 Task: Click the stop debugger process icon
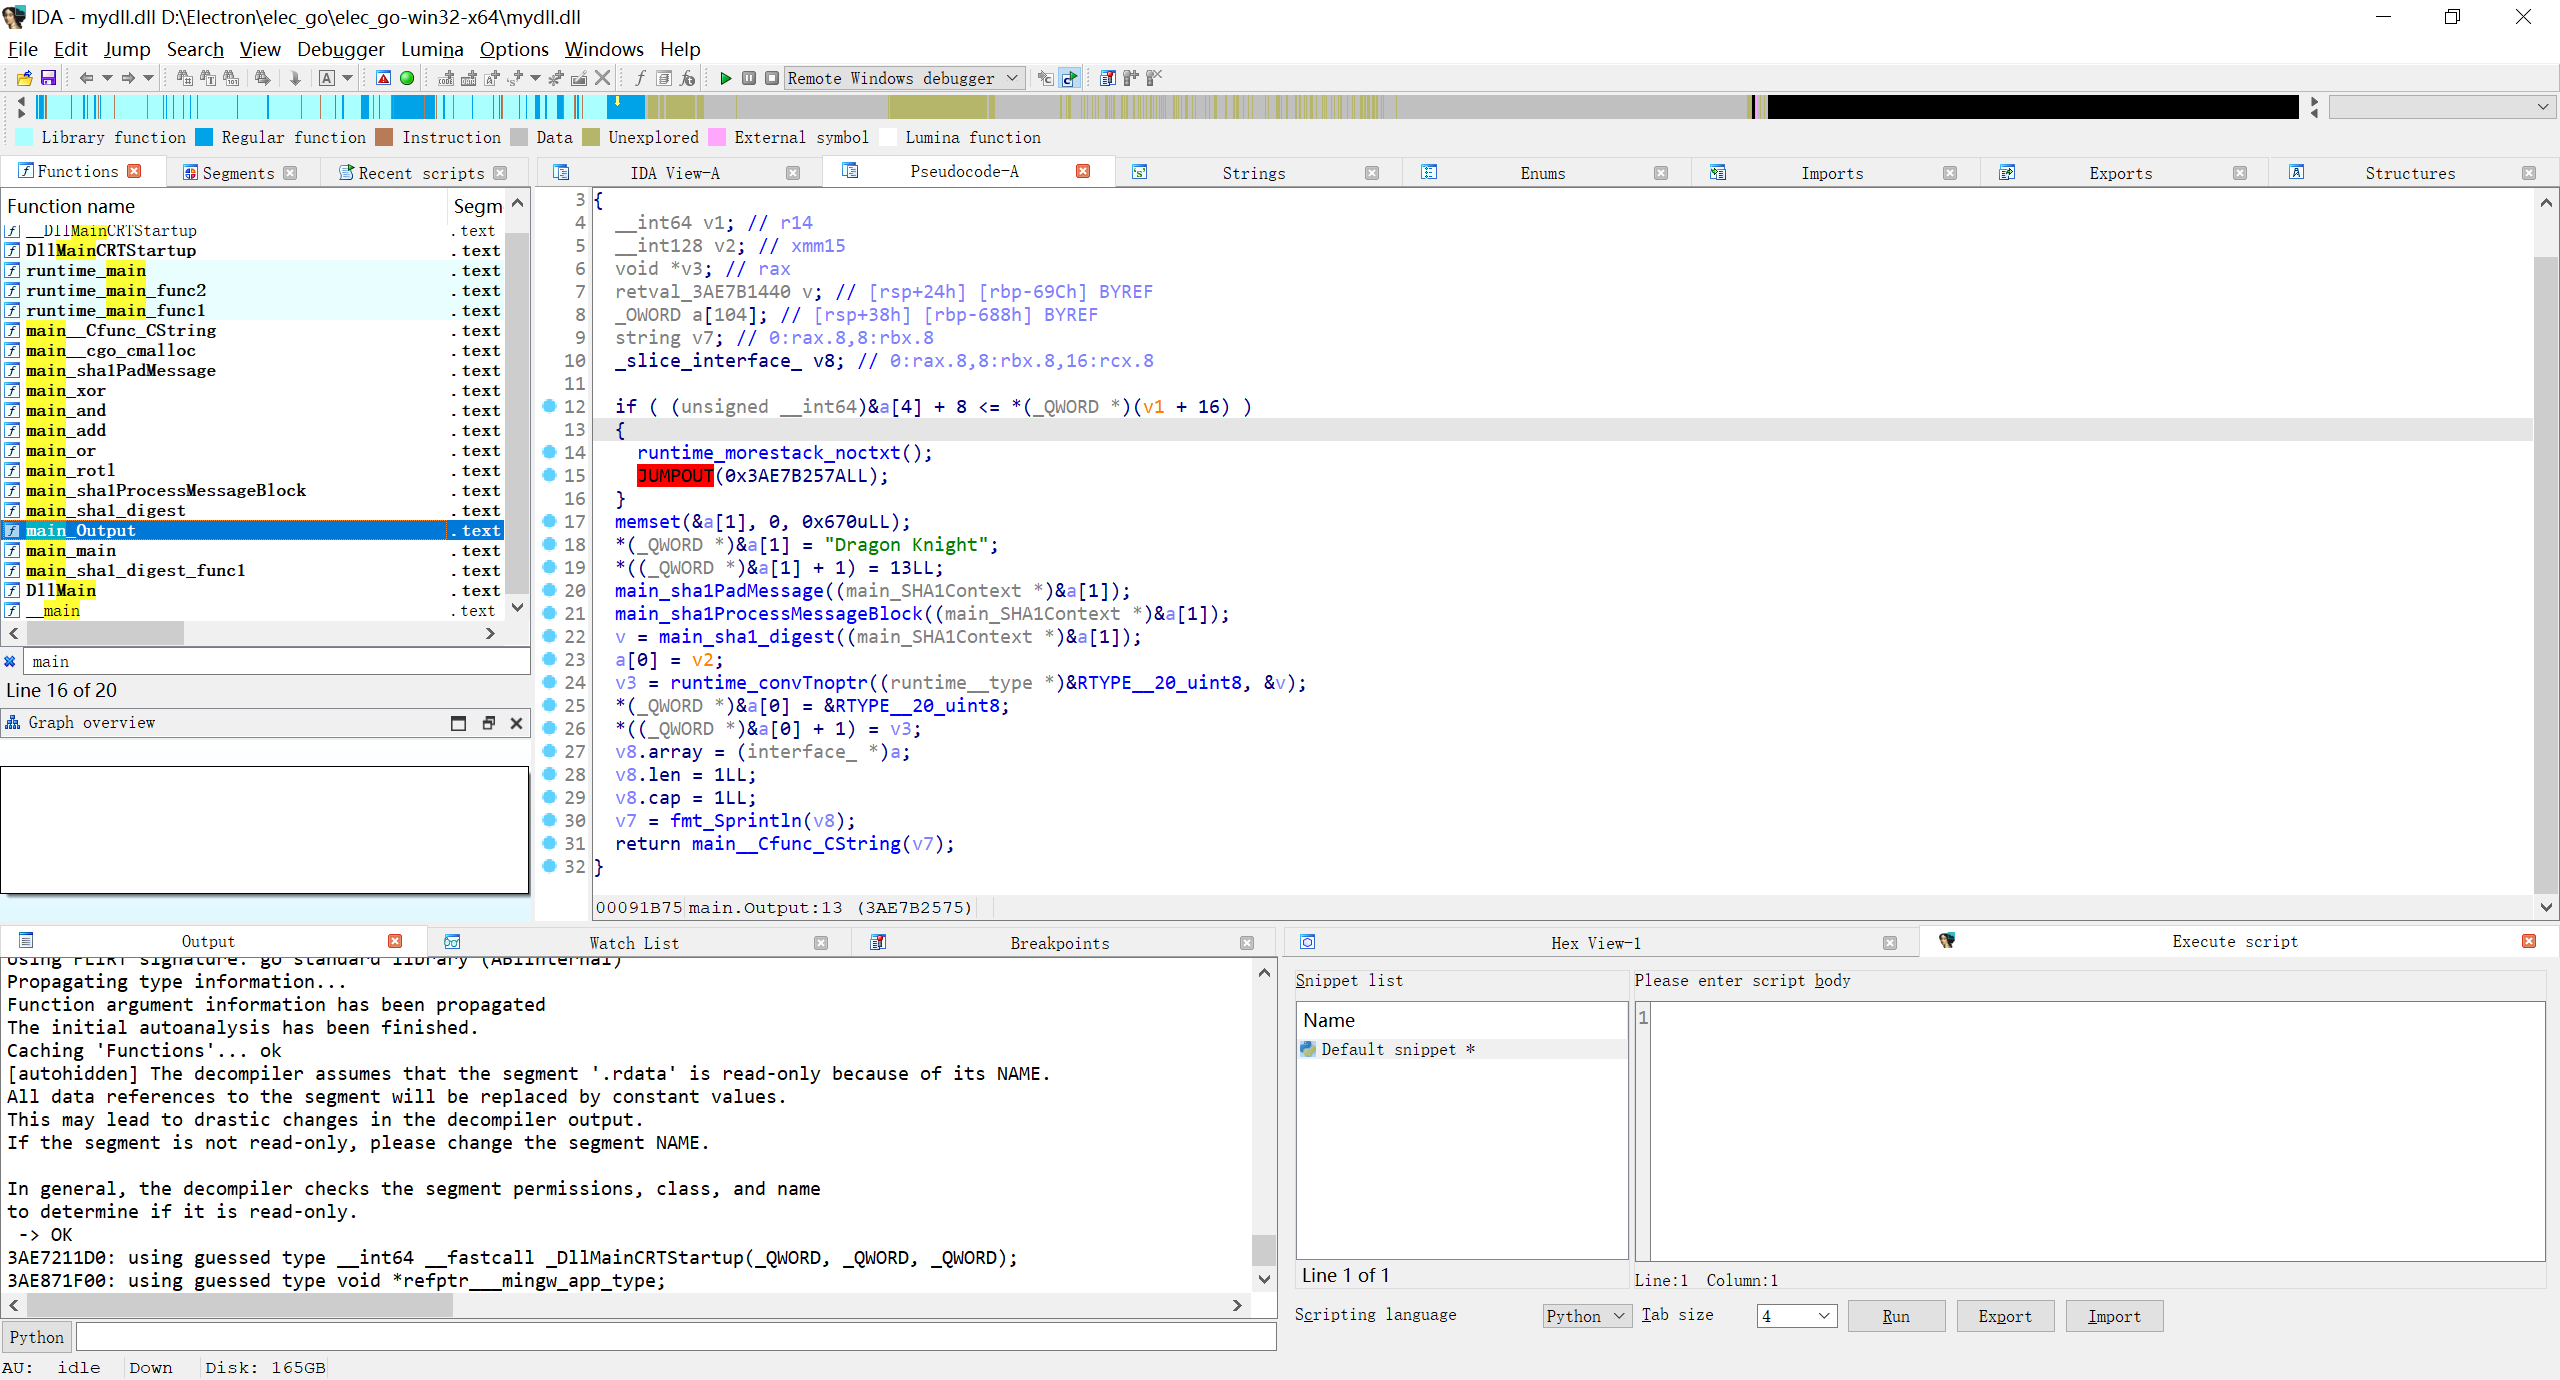point(772,78)
